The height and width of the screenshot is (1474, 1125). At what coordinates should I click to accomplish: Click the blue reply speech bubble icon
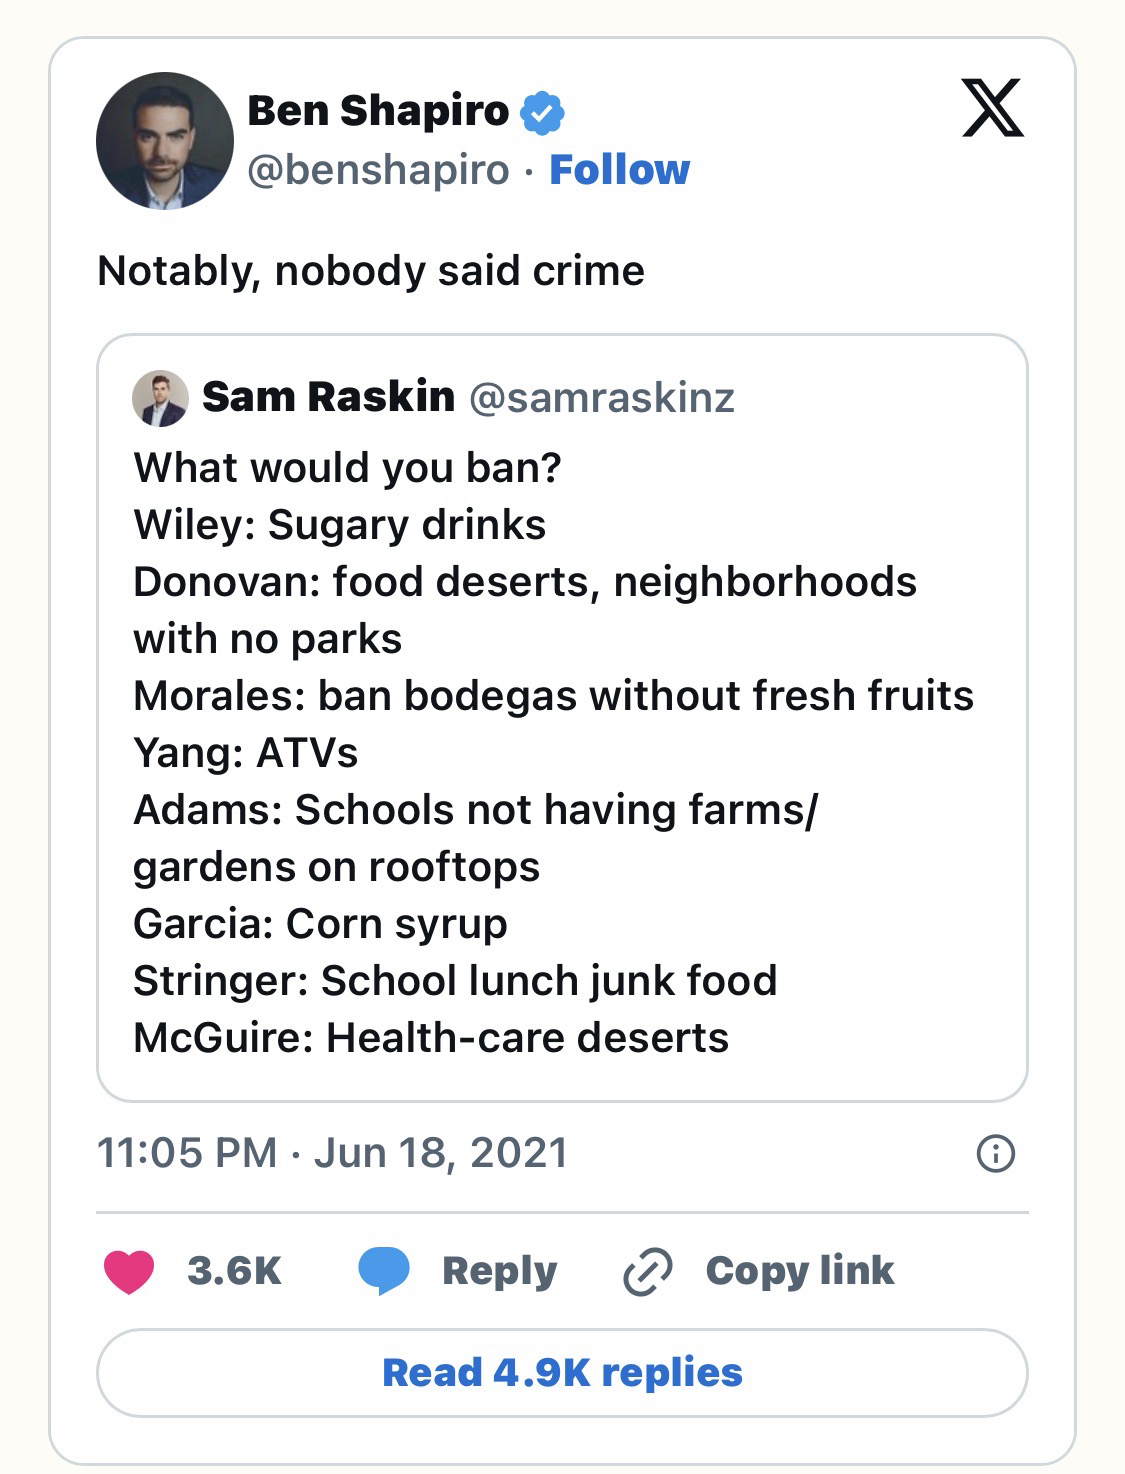[x=384, y=1272]
